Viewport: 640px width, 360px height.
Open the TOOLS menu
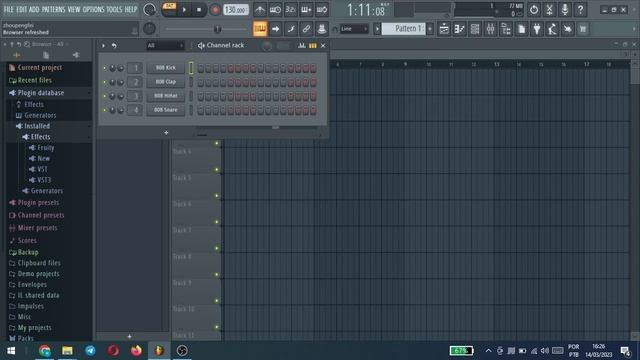(x=114, y=9)
